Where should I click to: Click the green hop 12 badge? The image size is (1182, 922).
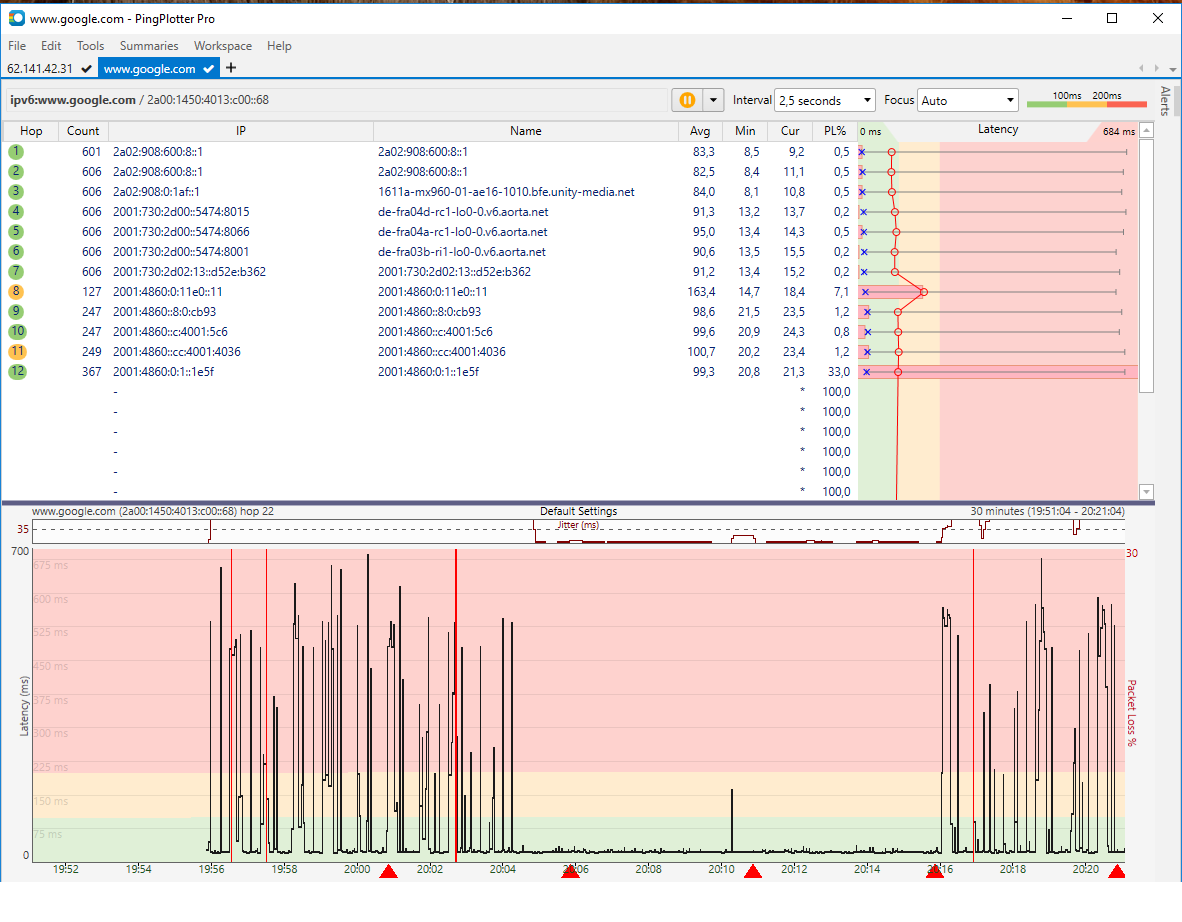(x=15, y=371)
